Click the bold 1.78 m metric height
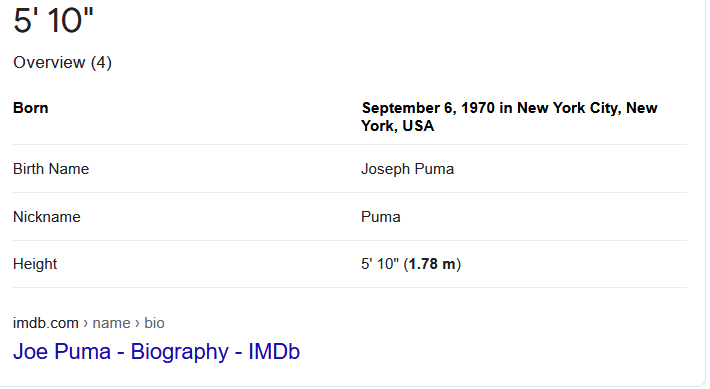 pyautogui.click(x=432, y=264)
